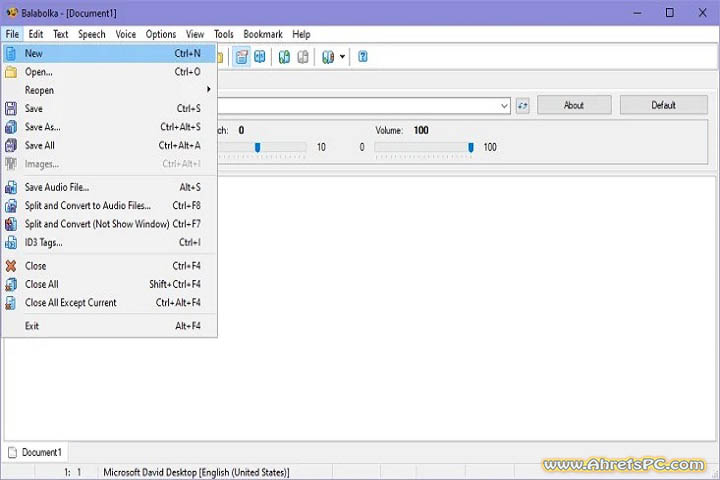Screen dimensions: 720x480
Task: Open the Text menu
Action: tap(61, 34)
